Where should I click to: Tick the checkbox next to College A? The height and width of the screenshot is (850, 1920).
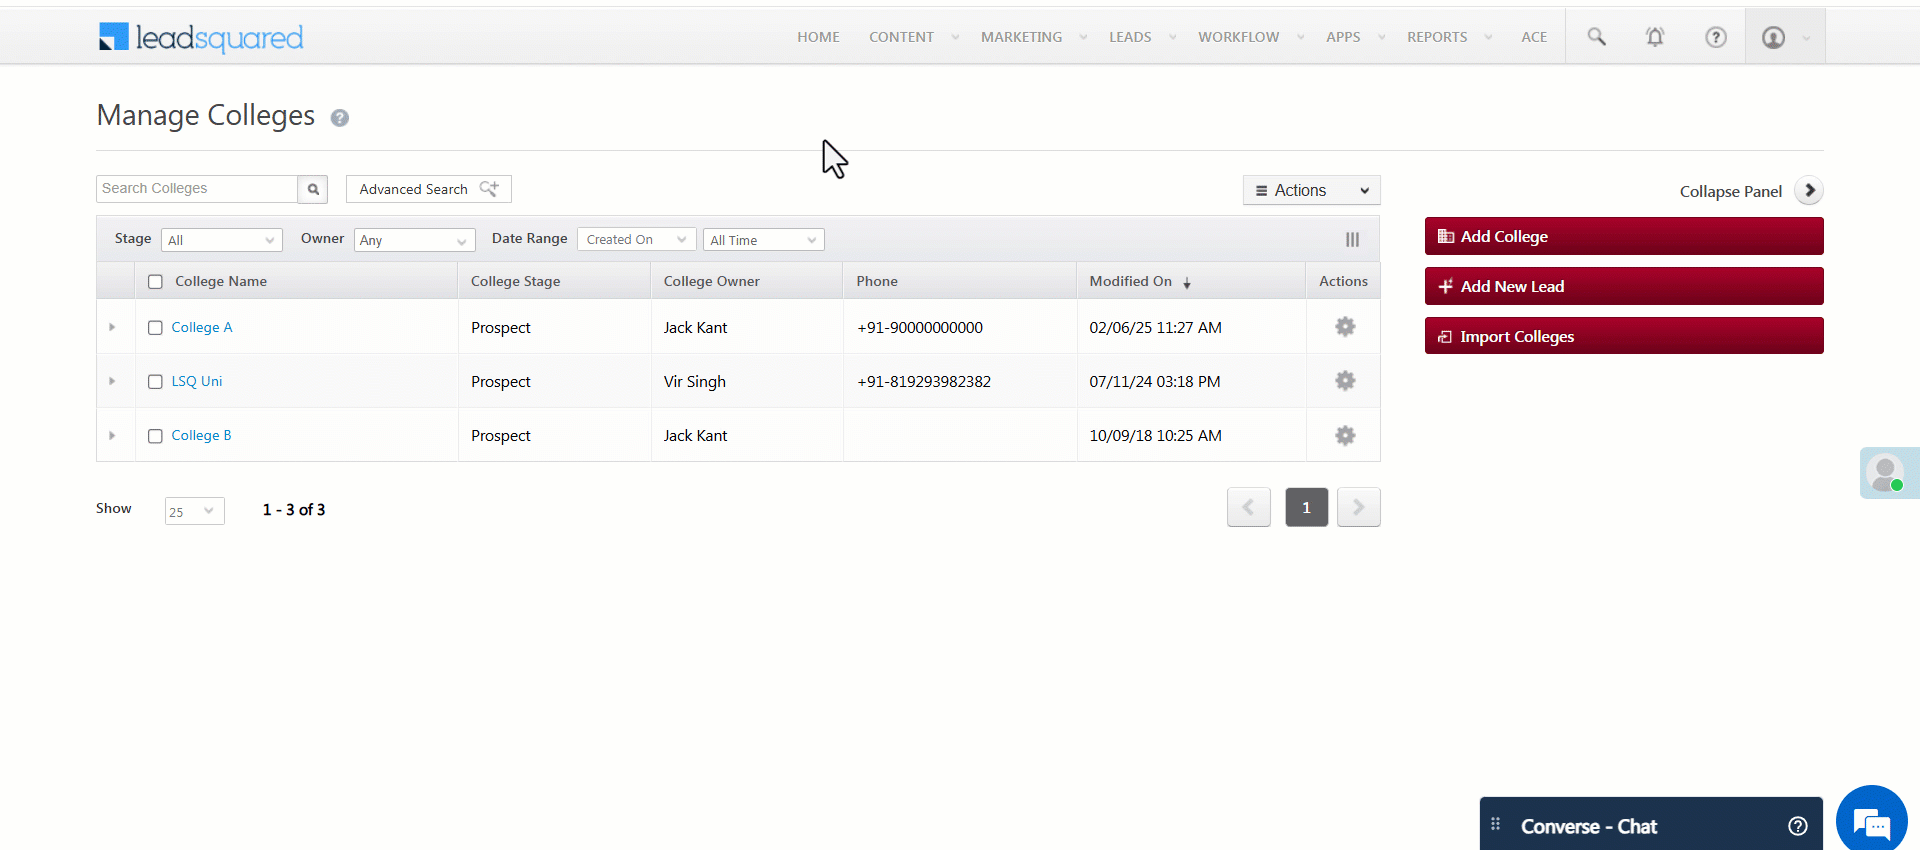(x=155, y=328)
